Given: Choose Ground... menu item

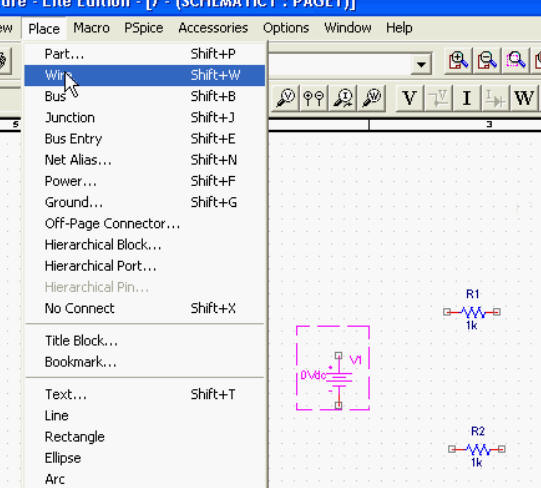Looking at the screenshot, I should 145,202.
